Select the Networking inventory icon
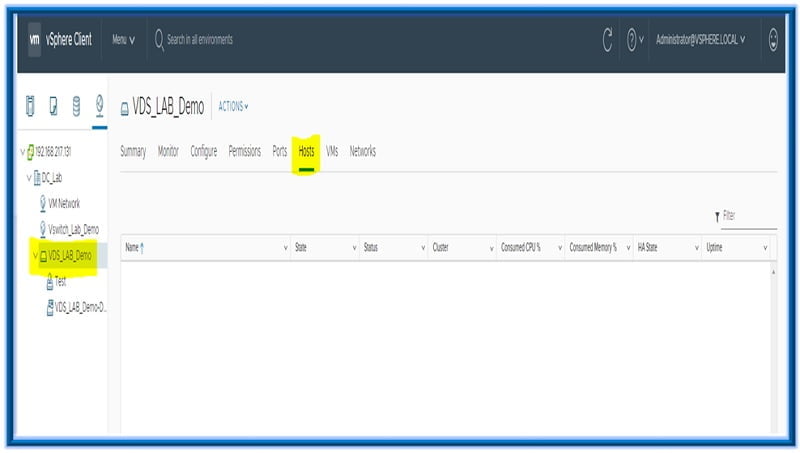This screenshot has width=800, height=453. [99, 106]
